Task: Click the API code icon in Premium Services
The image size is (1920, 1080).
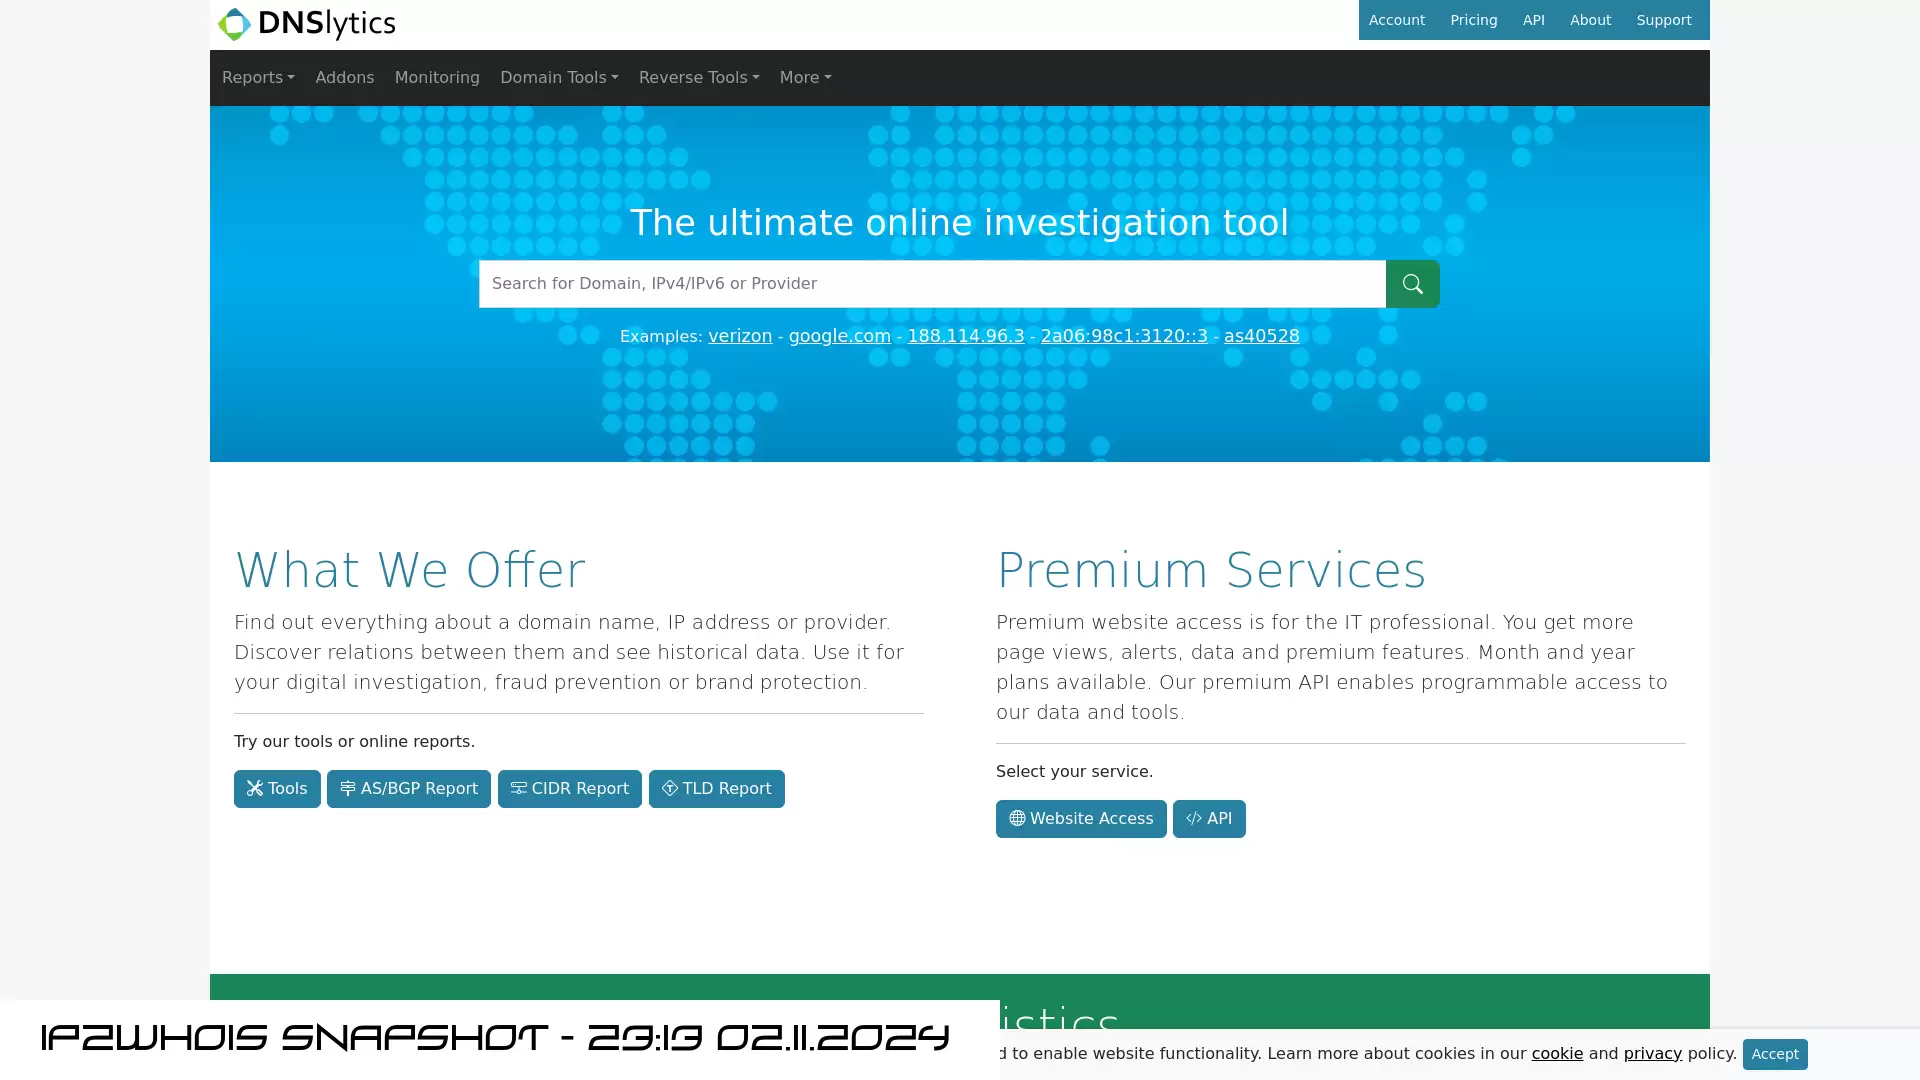Action: [1193, 818]
